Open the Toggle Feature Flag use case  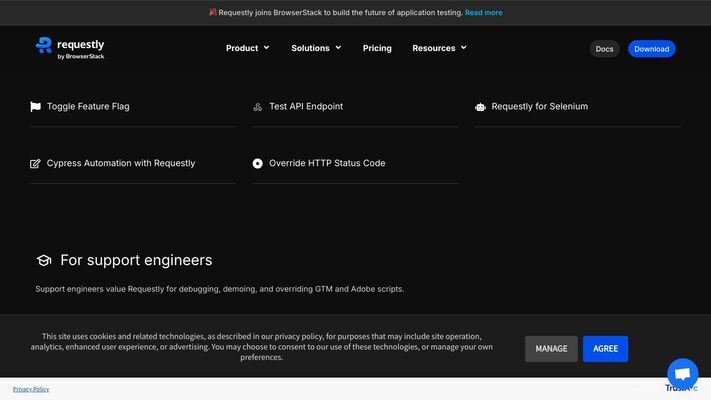(88, 106)
